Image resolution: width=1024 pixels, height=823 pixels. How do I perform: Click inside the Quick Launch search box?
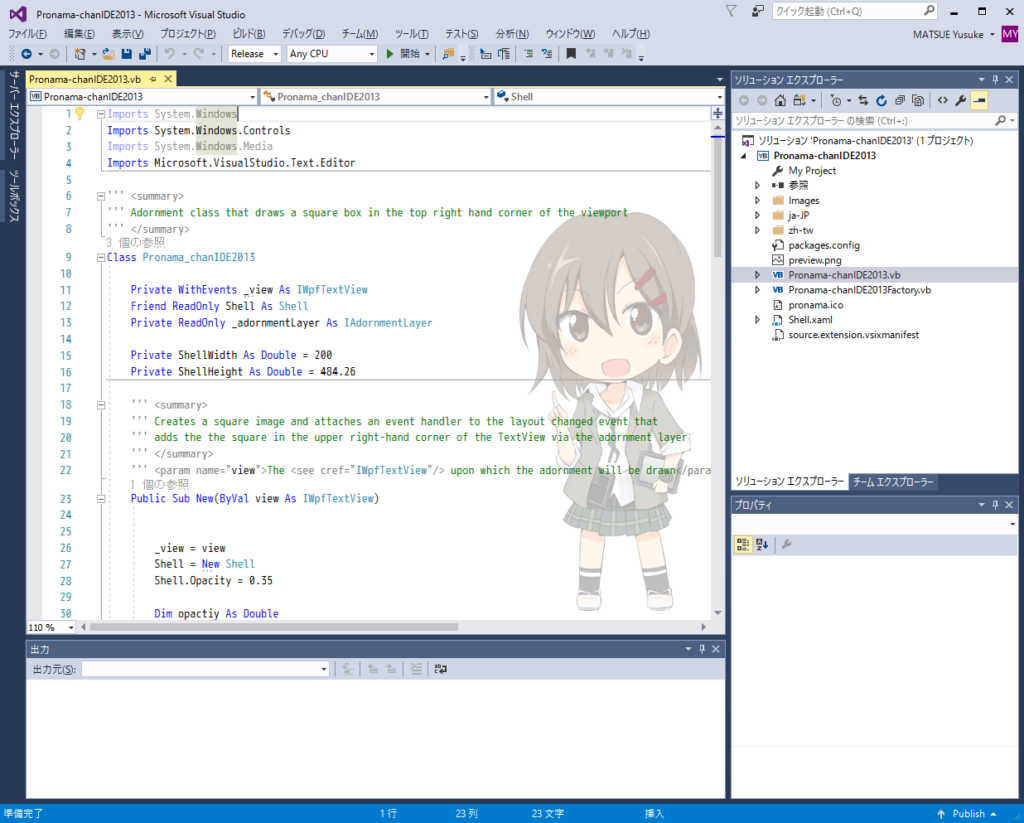pyautogui.click(x=850, y=10)
